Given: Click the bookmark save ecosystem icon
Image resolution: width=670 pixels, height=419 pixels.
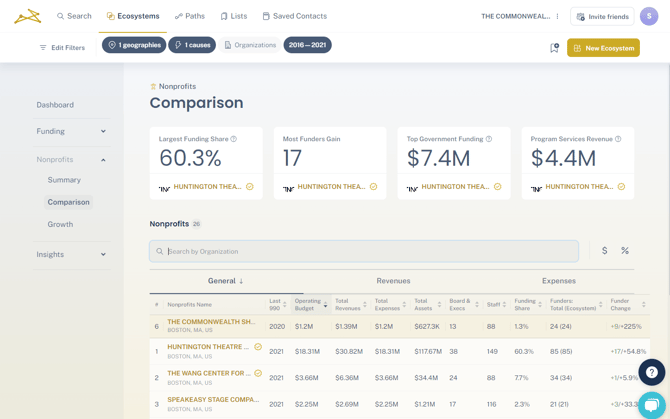Looking at the screenshot, I should [x=554, y=47].
